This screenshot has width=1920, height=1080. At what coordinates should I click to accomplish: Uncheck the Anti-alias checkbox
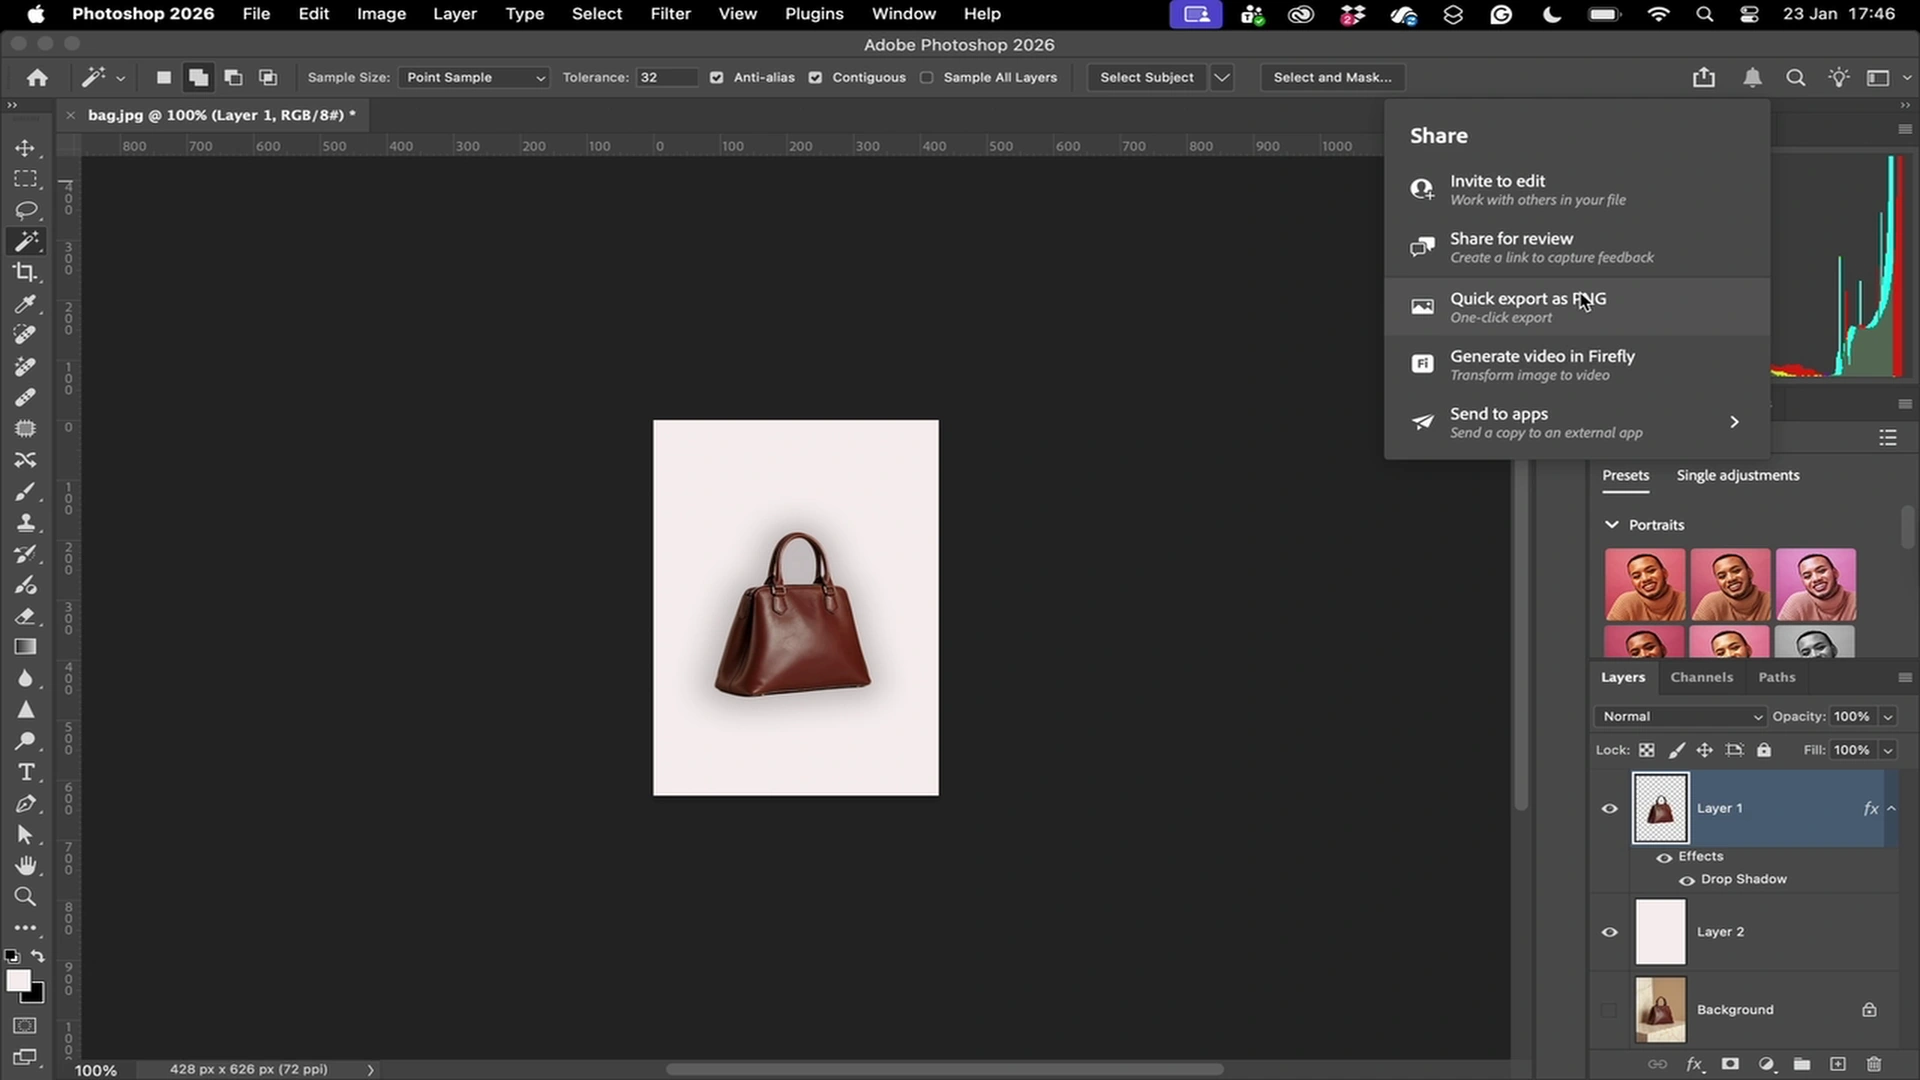[716, 77]
